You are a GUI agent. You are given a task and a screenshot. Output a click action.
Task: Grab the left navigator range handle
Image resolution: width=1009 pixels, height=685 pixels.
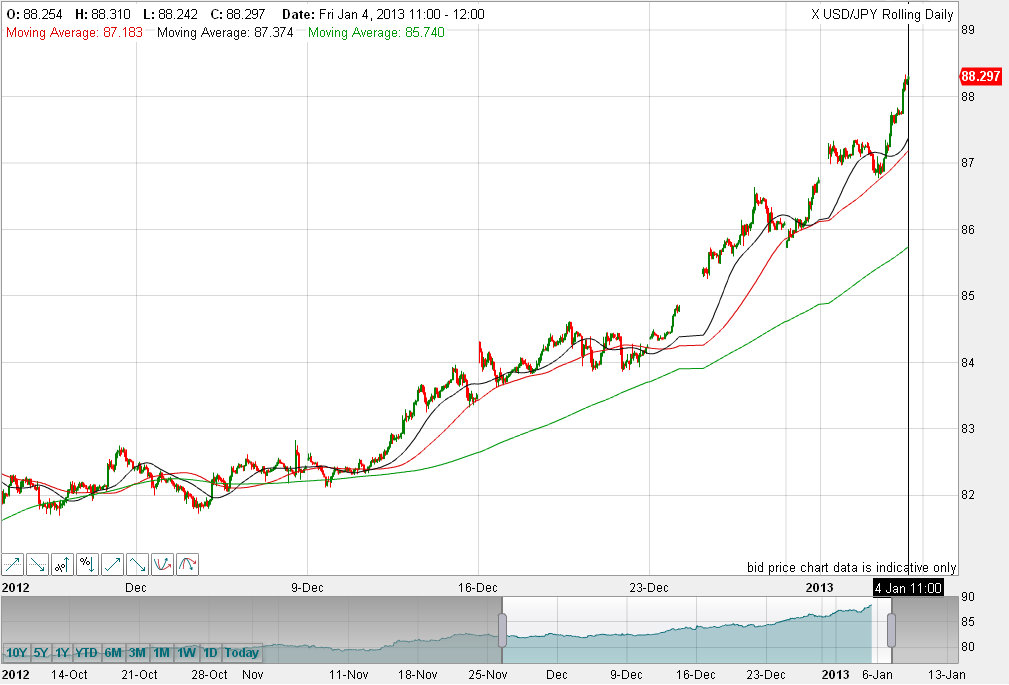[503, 630]
